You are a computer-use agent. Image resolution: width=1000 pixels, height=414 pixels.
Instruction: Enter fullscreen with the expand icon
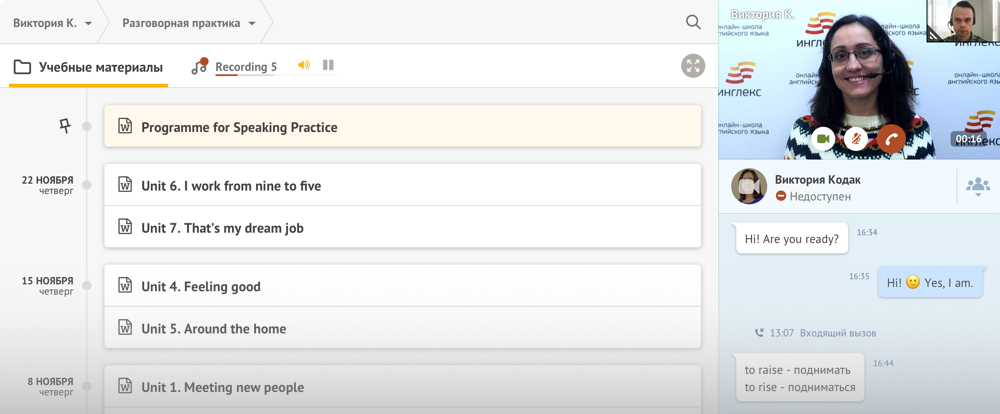click(693, 66)
